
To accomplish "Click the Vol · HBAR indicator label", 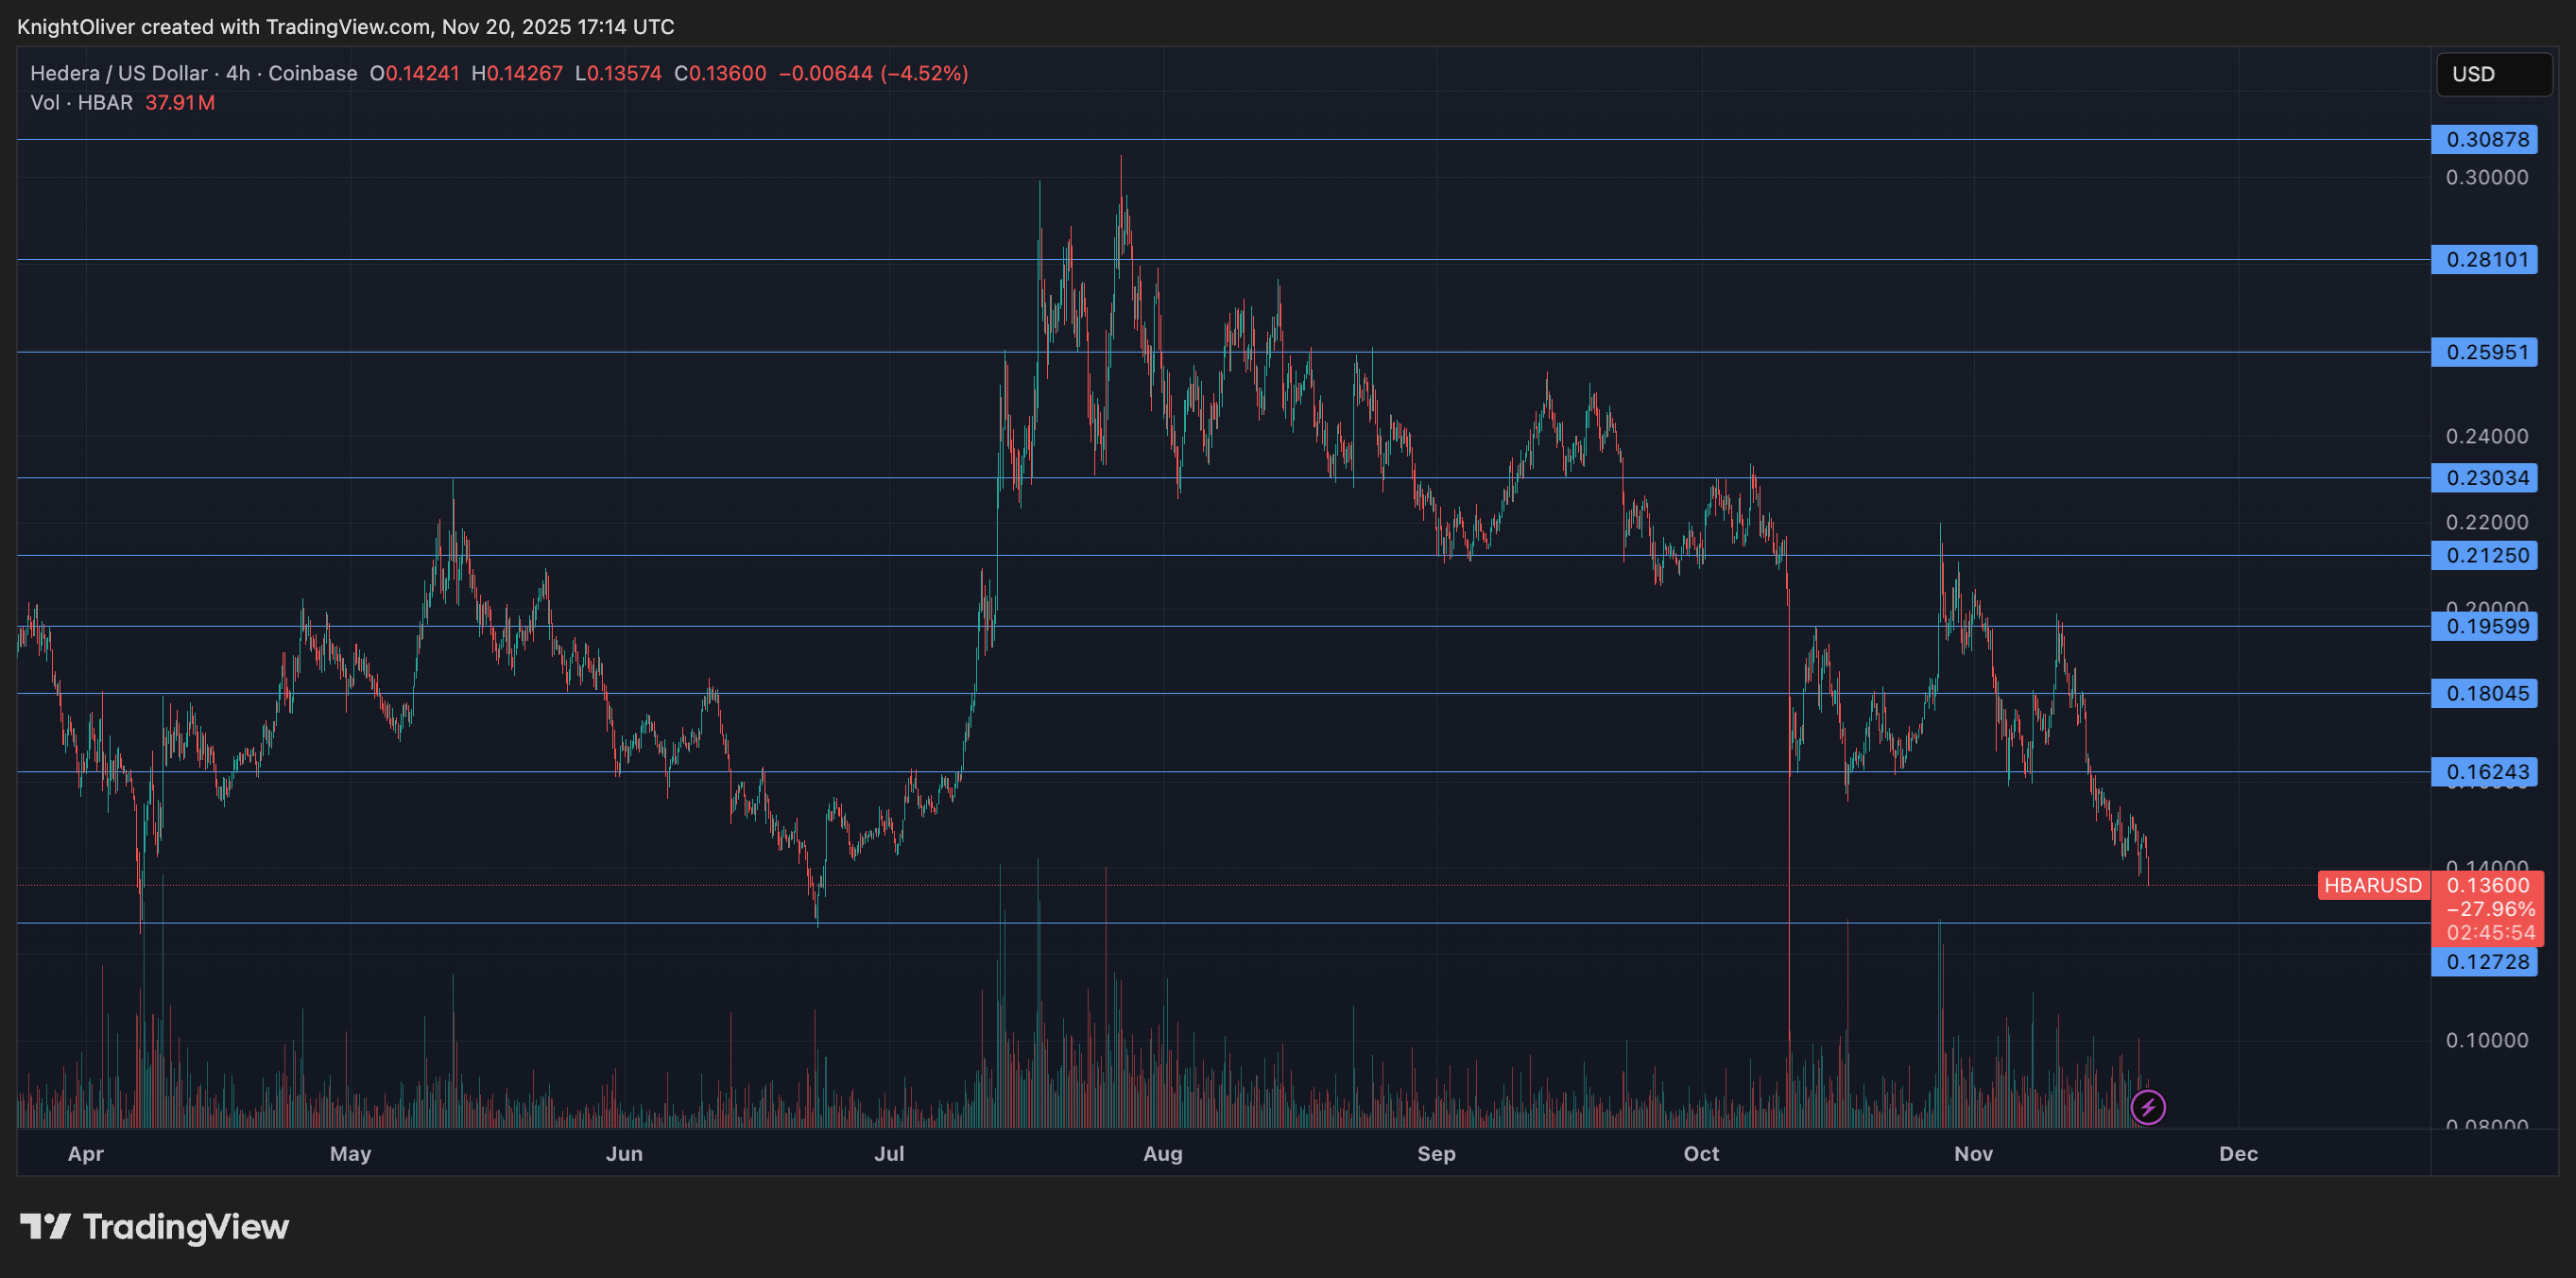I will 81,103.
